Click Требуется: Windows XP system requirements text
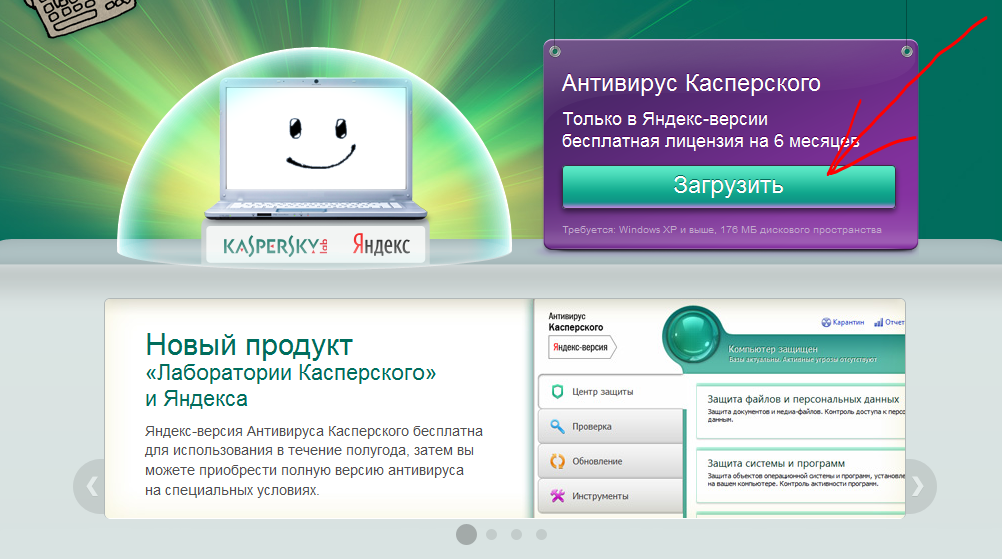The height and width of the screenshot is (559, 1002). click(722, 229)
